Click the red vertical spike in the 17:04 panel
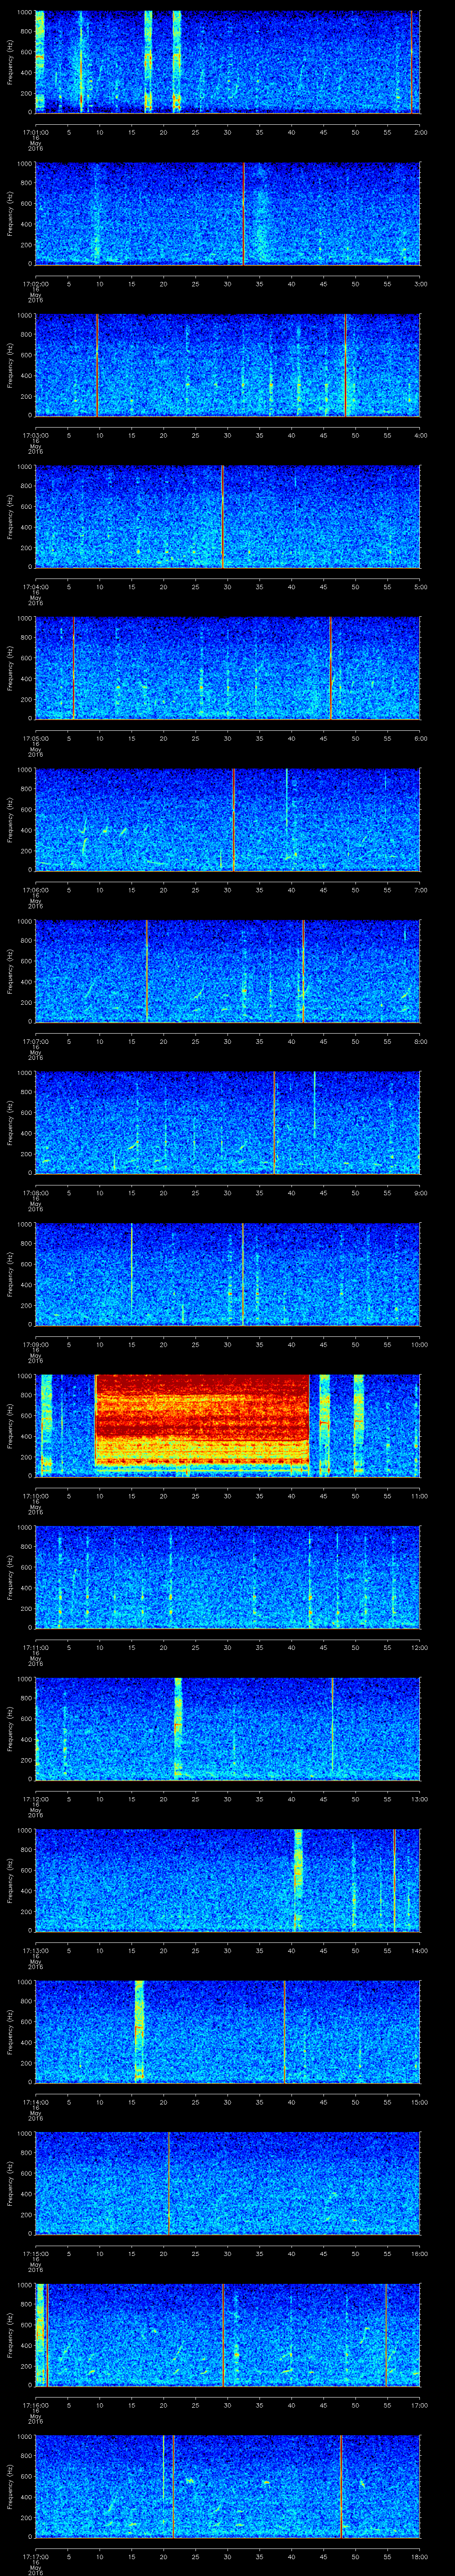The image size is (455, 2576). [x=222, y=516]
